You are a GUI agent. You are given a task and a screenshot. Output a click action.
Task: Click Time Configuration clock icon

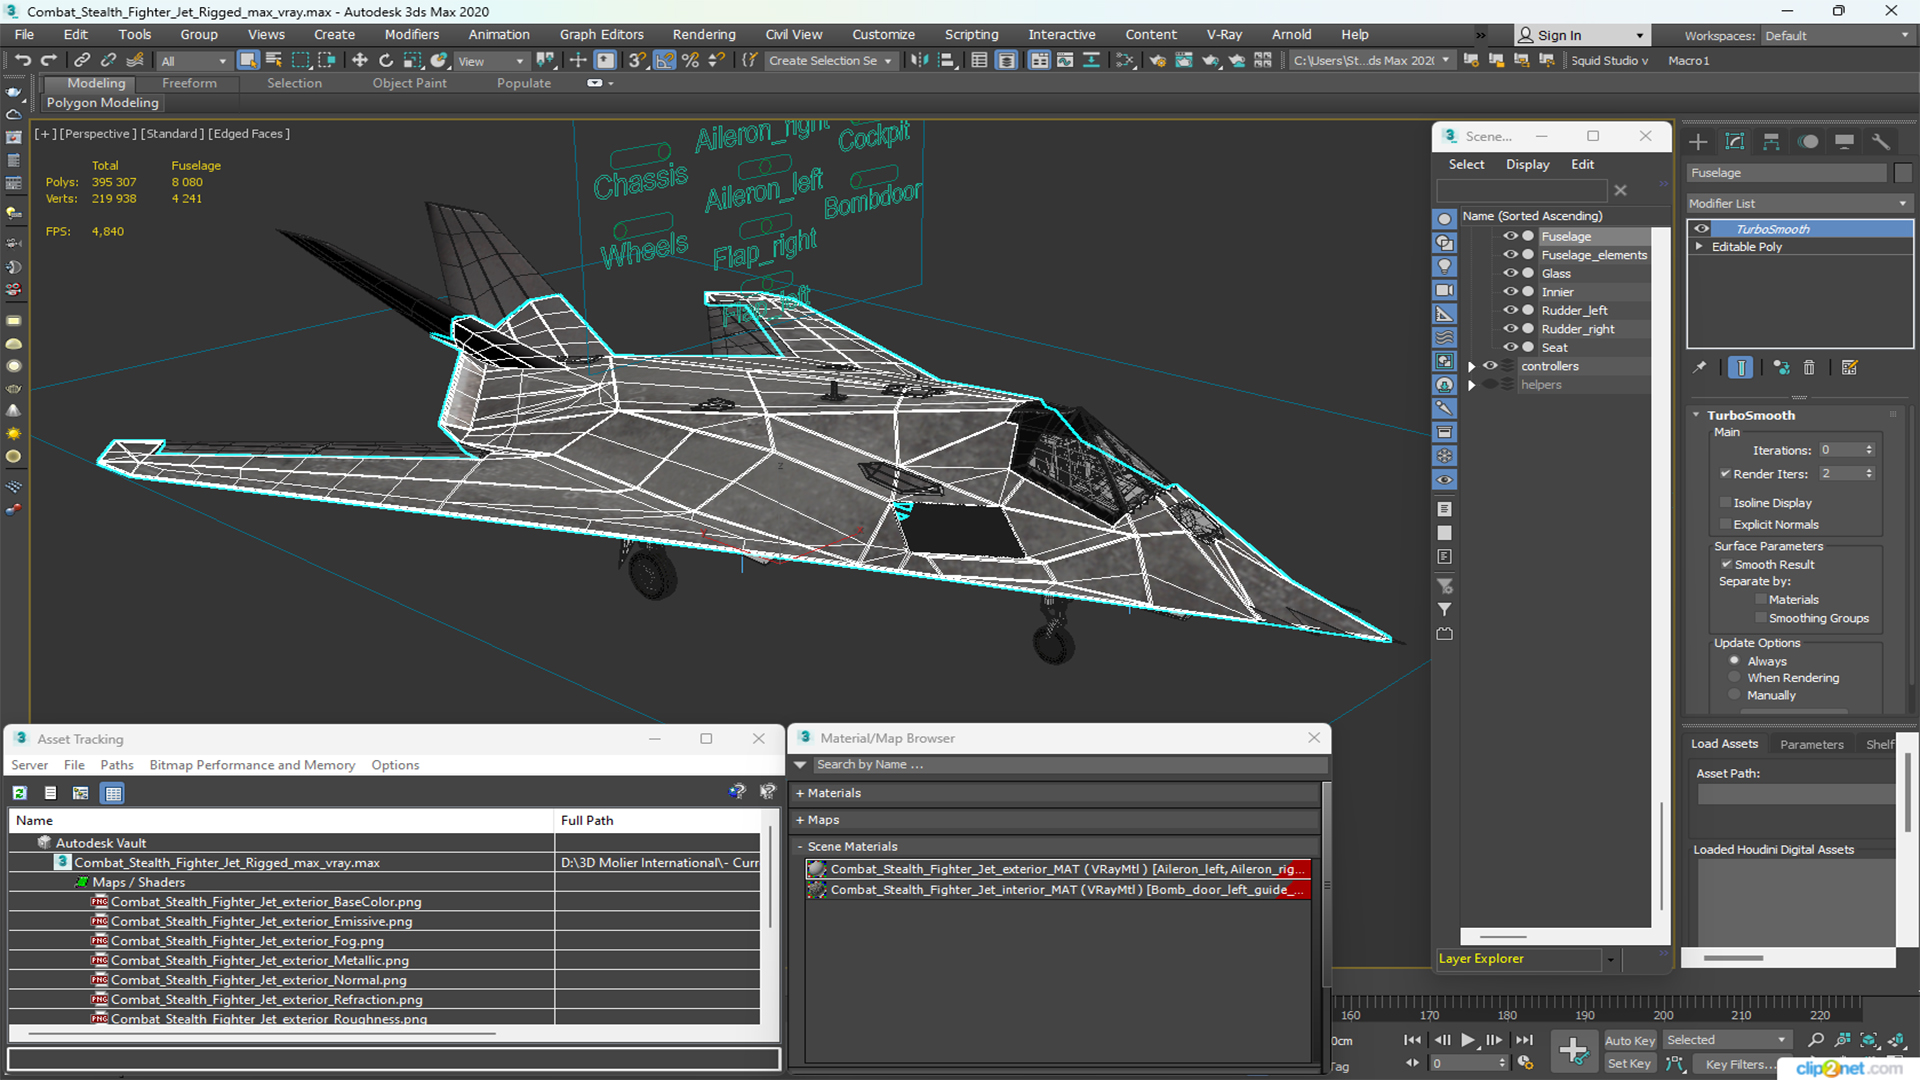(x=1525, y=1063)
